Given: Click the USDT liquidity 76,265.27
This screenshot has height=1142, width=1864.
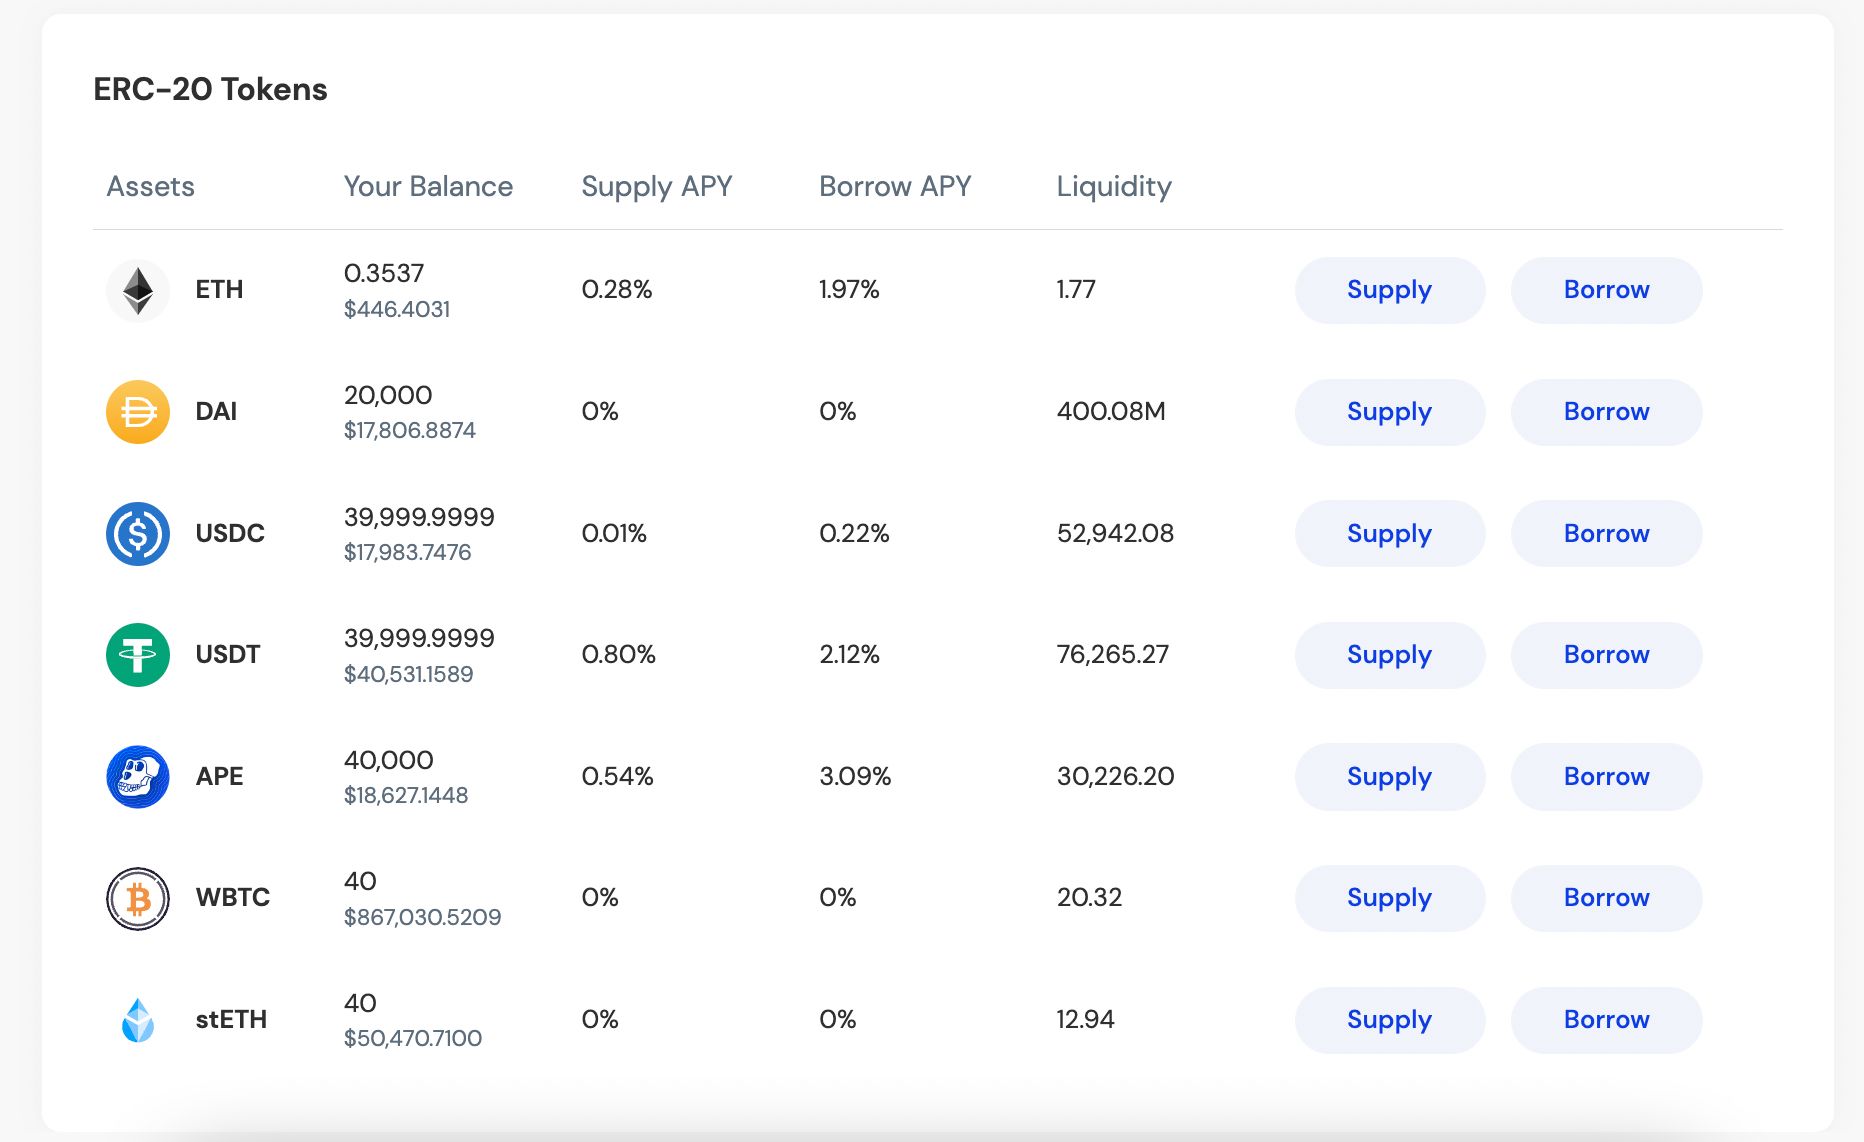Looking at the screenshot, I should 1113,655.
